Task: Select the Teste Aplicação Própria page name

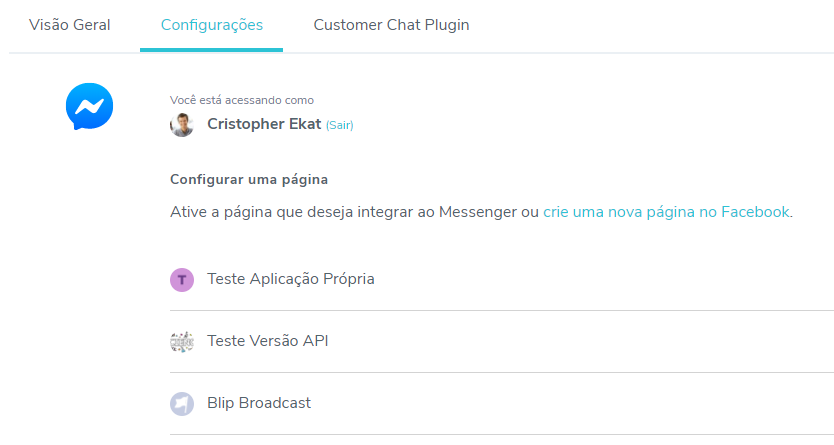Action: pos(291,279)
